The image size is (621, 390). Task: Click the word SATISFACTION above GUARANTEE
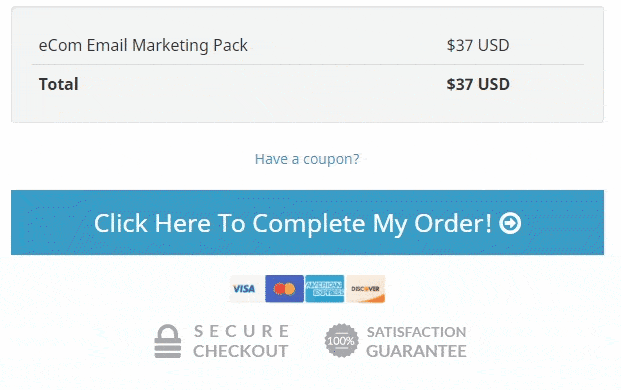pos(416,332)
